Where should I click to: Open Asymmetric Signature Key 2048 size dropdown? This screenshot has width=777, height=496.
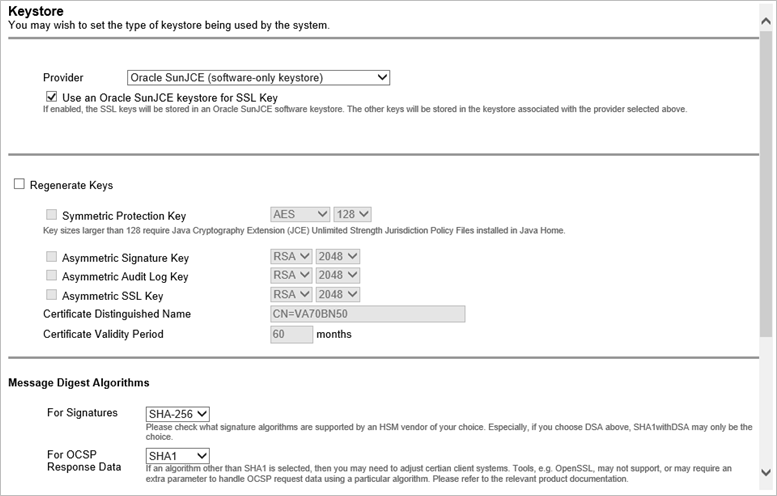tap(337, 257)
